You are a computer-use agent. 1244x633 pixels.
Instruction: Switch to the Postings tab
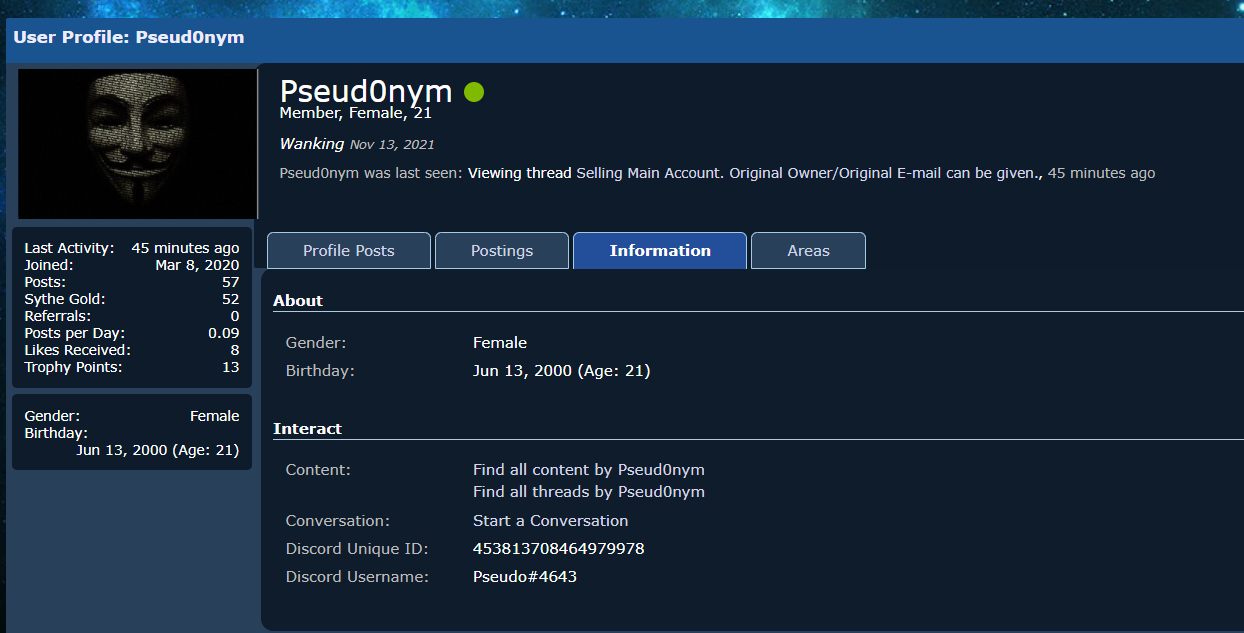[x=502, y=251]
